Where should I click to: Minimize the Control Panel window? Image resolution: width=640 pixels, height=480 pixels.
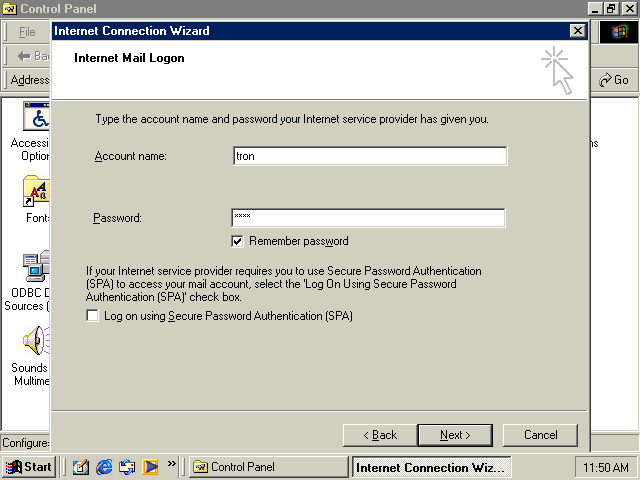(x=595, y=9)
